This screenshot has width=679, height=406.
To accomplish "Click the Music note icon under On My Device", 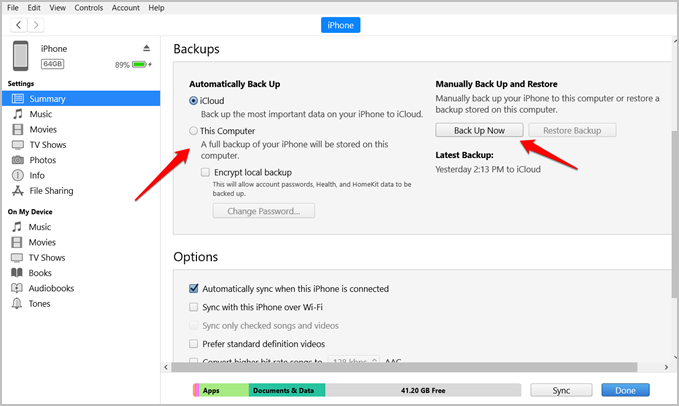I will pos(17,227).
